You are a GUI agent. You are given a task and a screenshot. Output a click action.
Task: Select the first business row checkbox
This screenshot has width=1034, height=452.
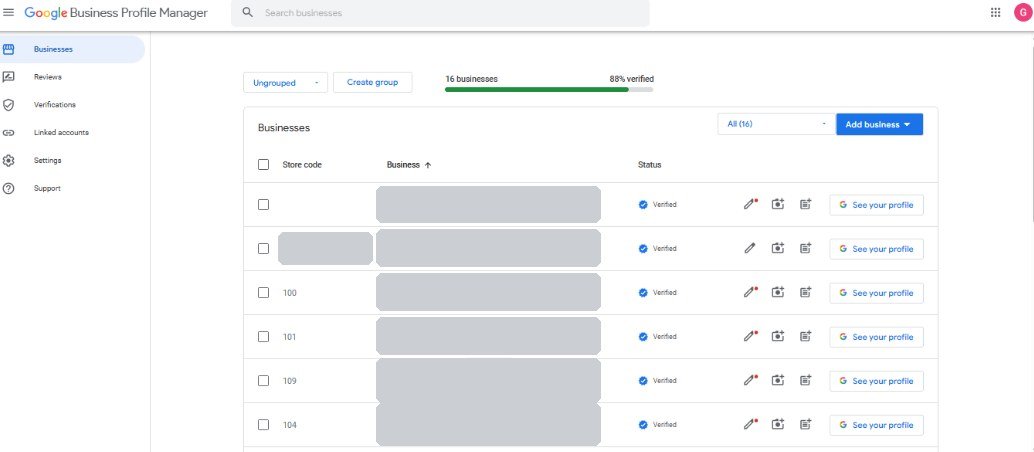click(x=263, y=205)
